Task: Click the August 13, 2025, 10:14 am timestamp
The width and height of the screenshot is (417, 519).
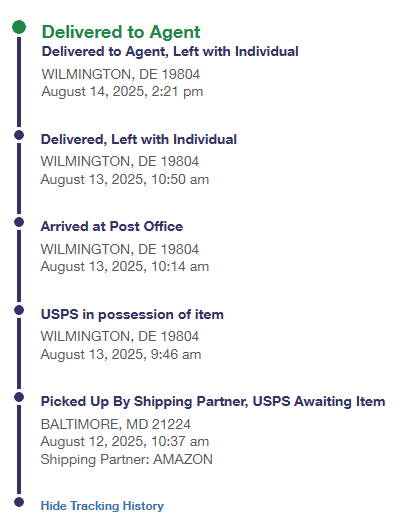Action: pos(125,266)
